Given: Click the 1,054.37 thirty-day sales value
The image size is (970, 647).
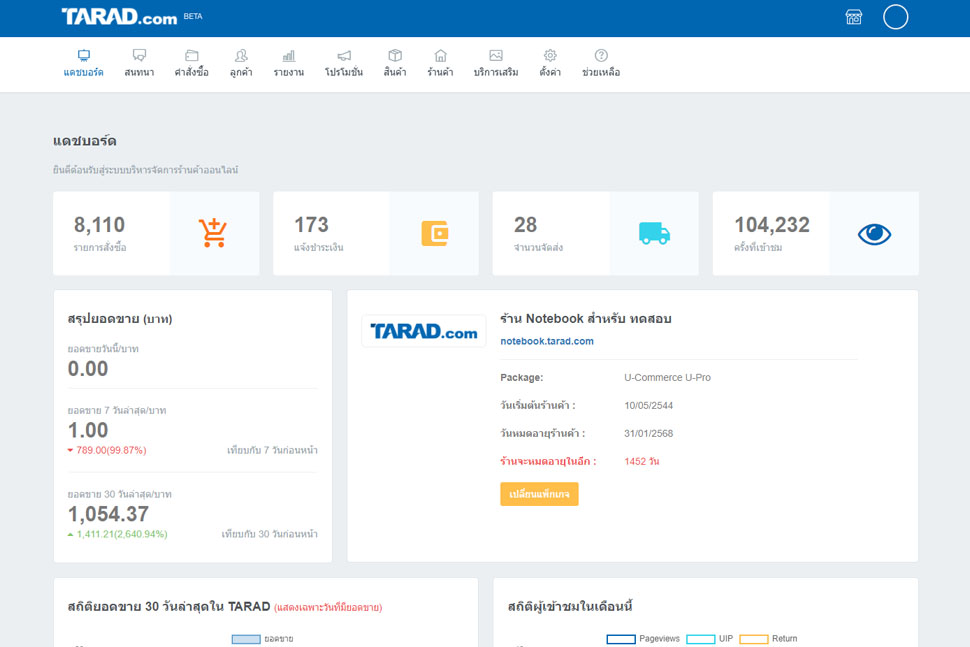Looking at the screenshot, I should click(108, 514).
